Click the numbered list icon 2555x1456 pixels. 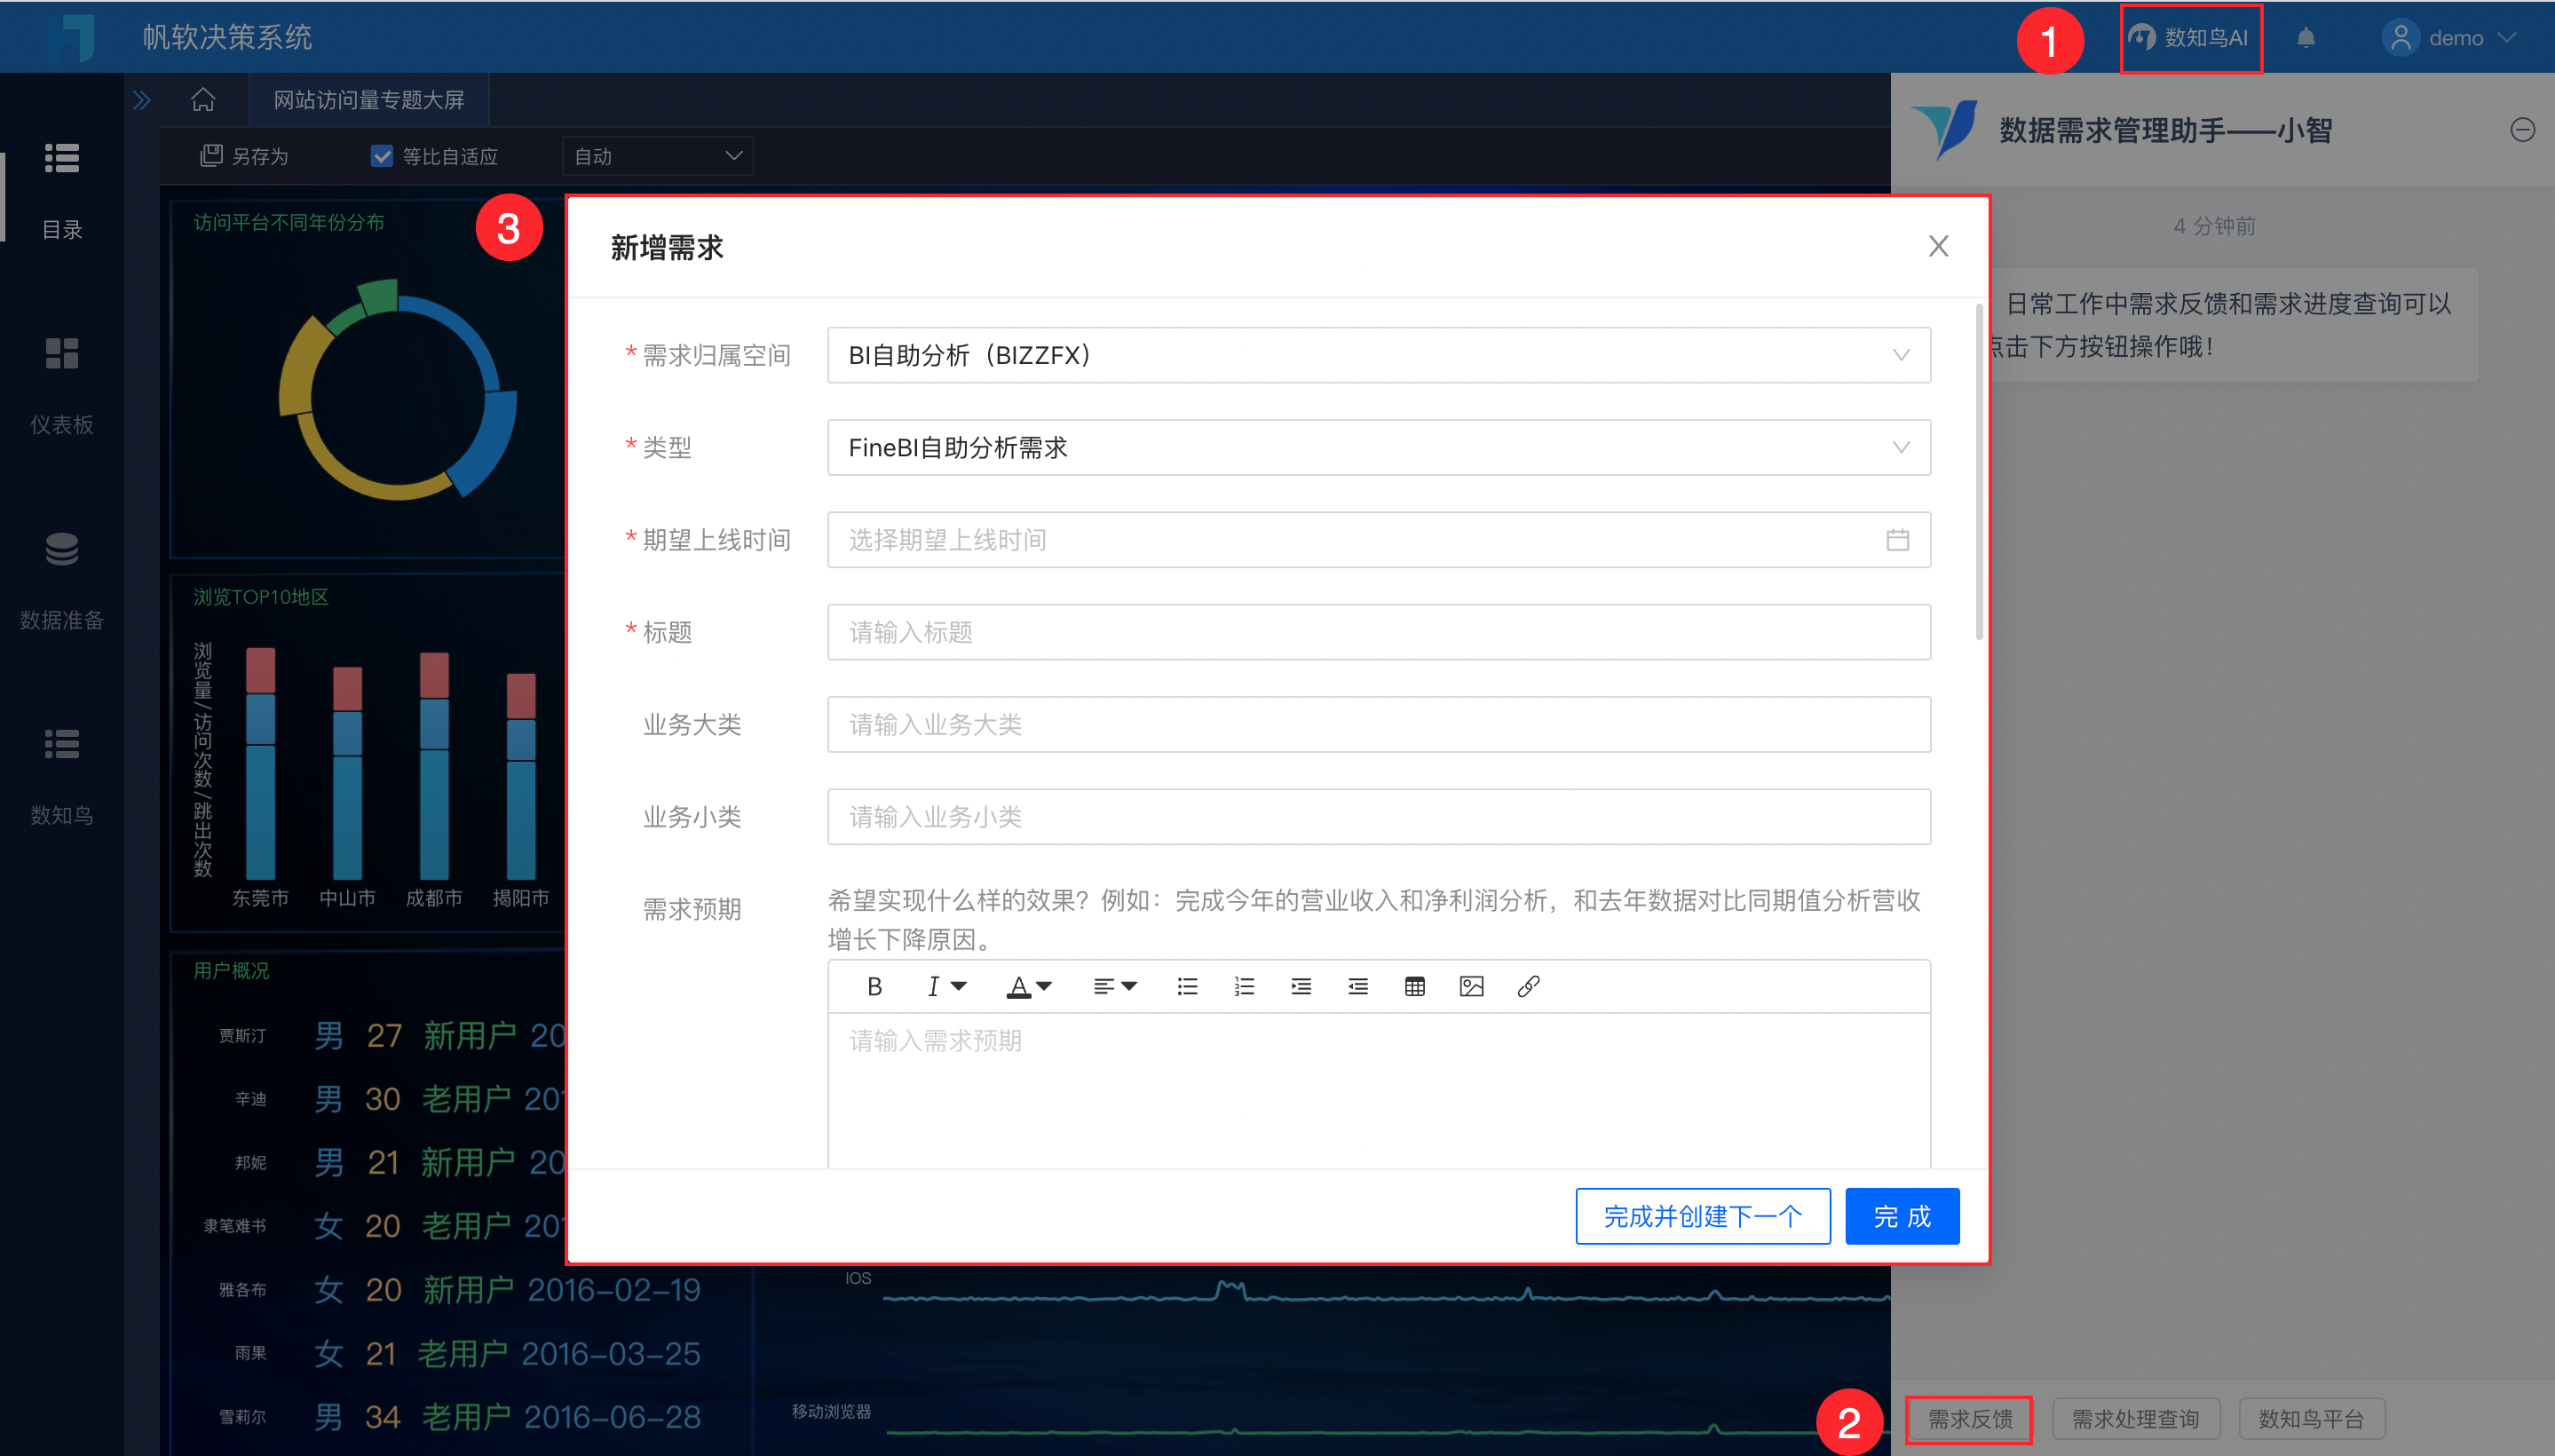[x=1244, y=987]
